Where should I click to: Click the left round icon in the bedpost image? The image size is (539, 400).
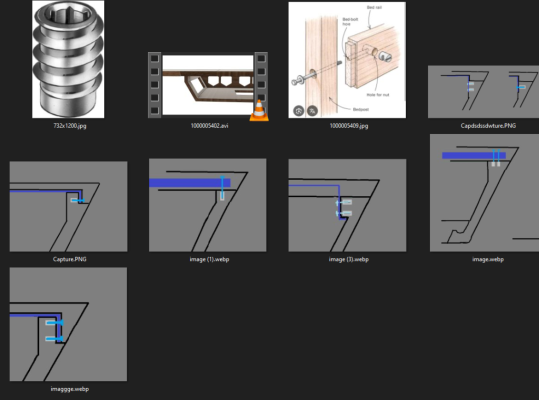click(299, 111)
